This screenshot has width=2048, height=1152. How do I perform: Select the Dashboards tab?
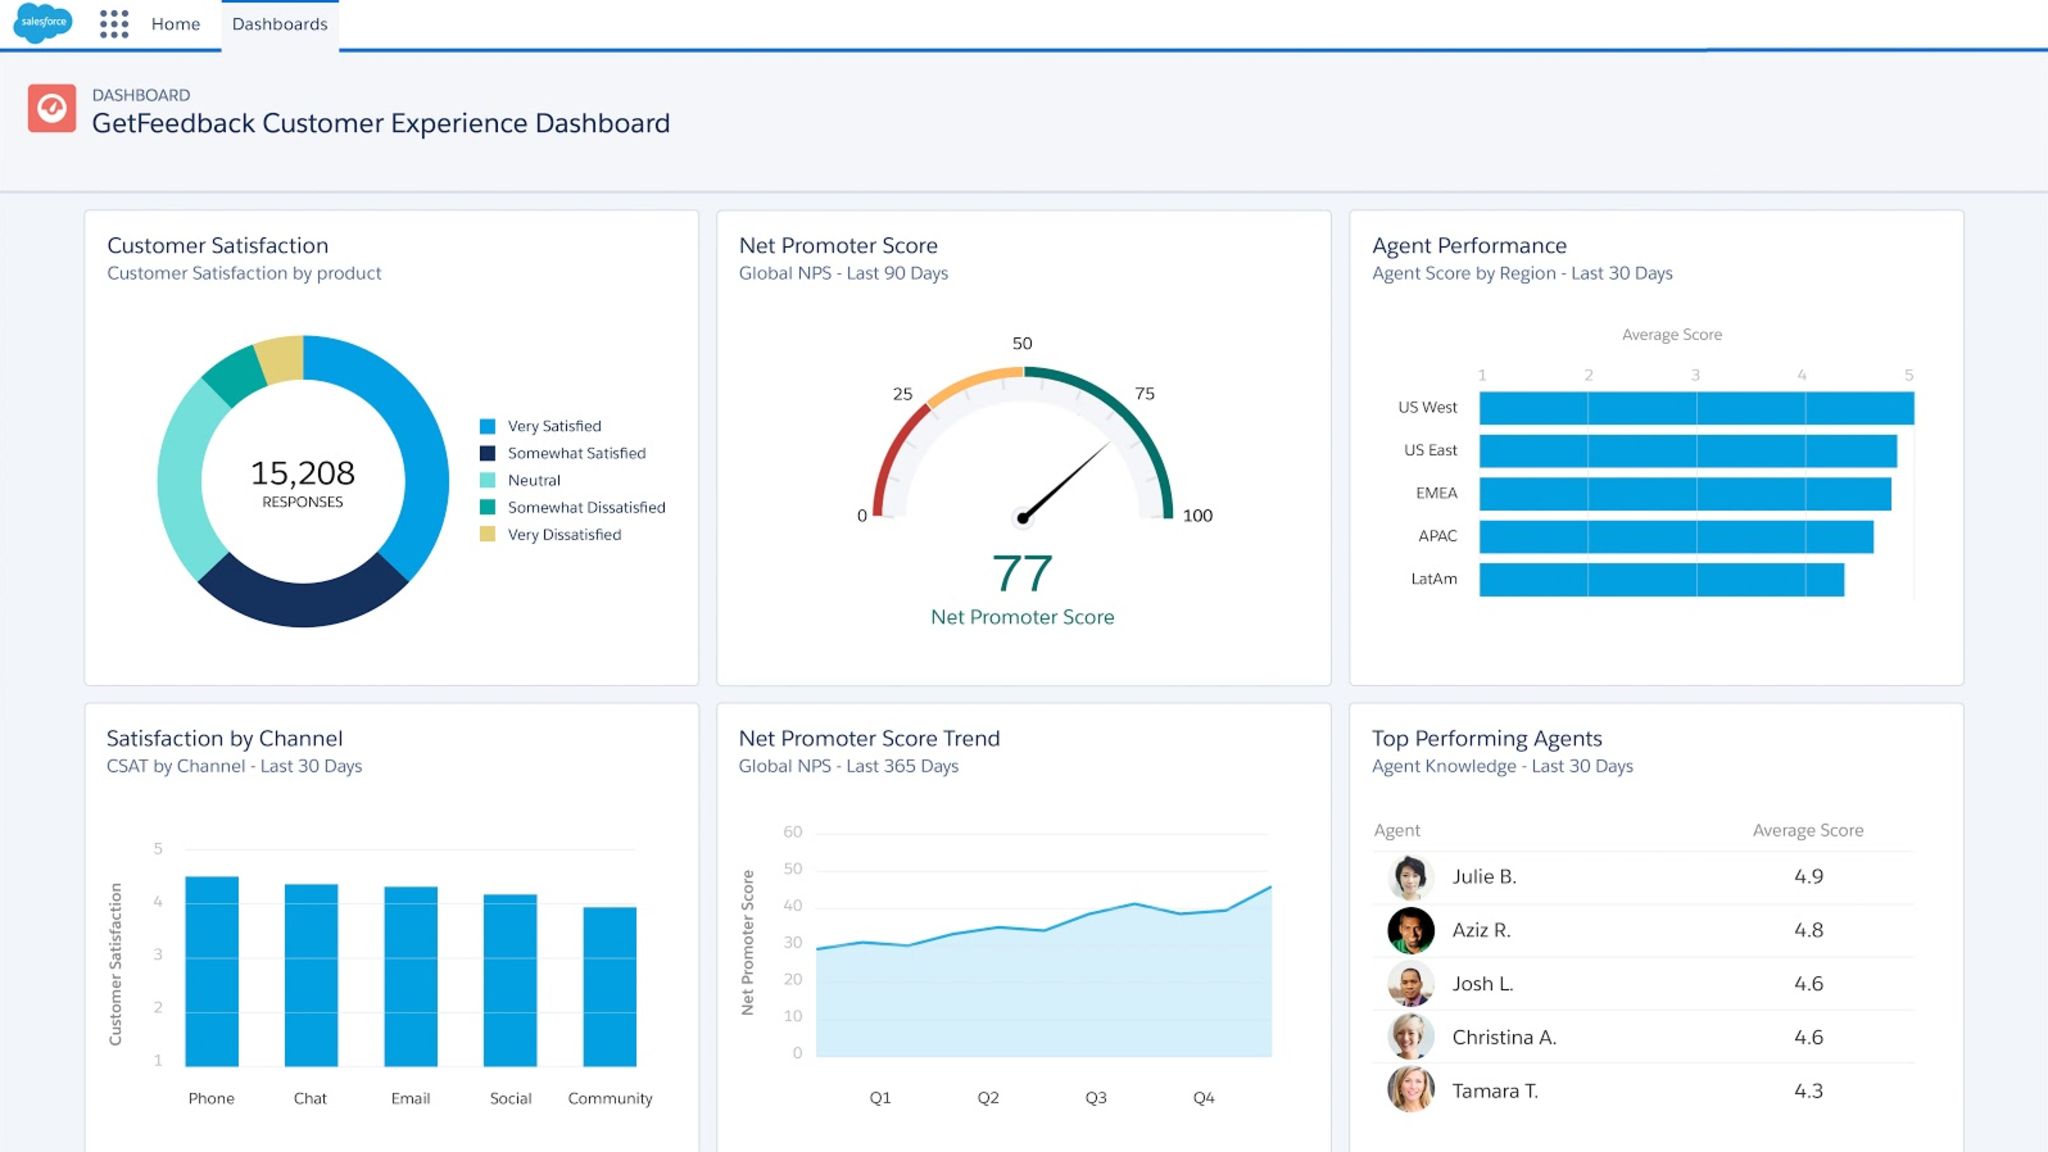click(x=280, y=23)
